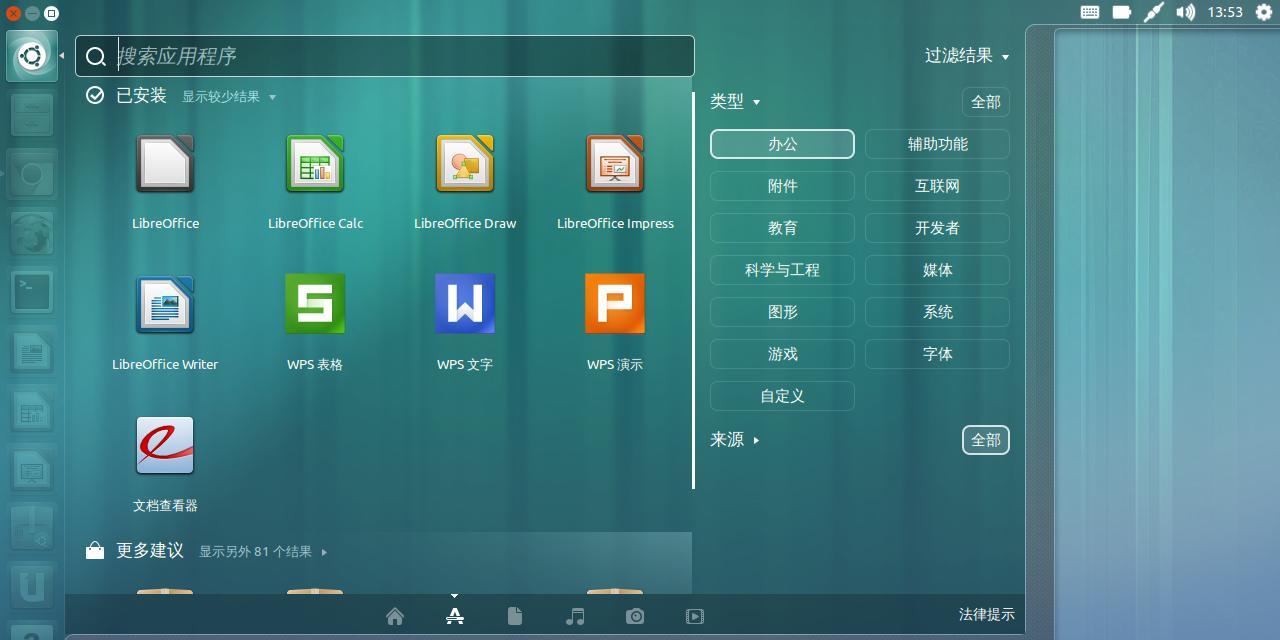
Task: Launch LibreOffice Writer
Action: pyautogui.click(x=165, y=305)
